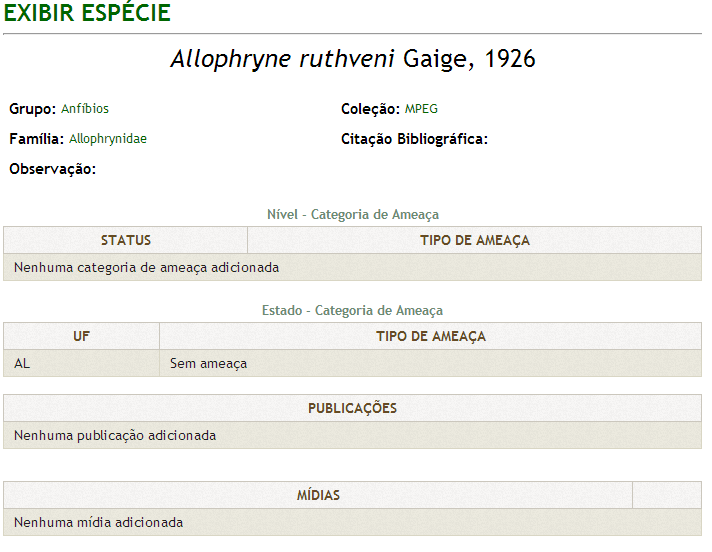Select the Sem ameaça cell
The image size is (712, 552).
pos(430,363)
